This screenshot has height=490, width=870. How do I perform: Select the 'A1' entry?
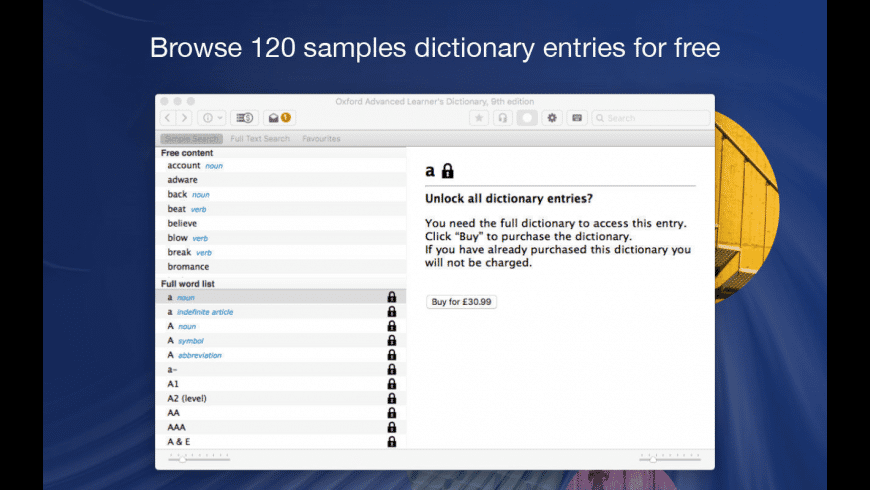pos(281,384)
